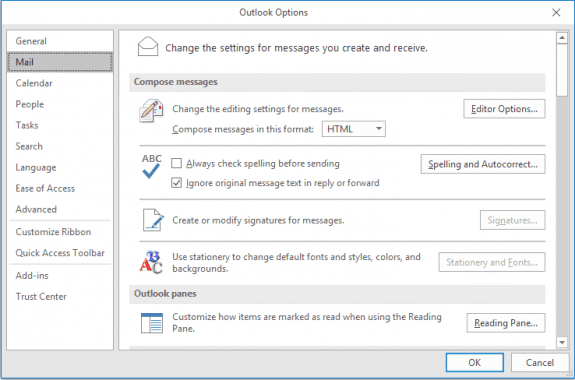Close the Outlook Options dialog
This screenshot has height=380, width=575.
pyautogui.click(x=556, y=12)
